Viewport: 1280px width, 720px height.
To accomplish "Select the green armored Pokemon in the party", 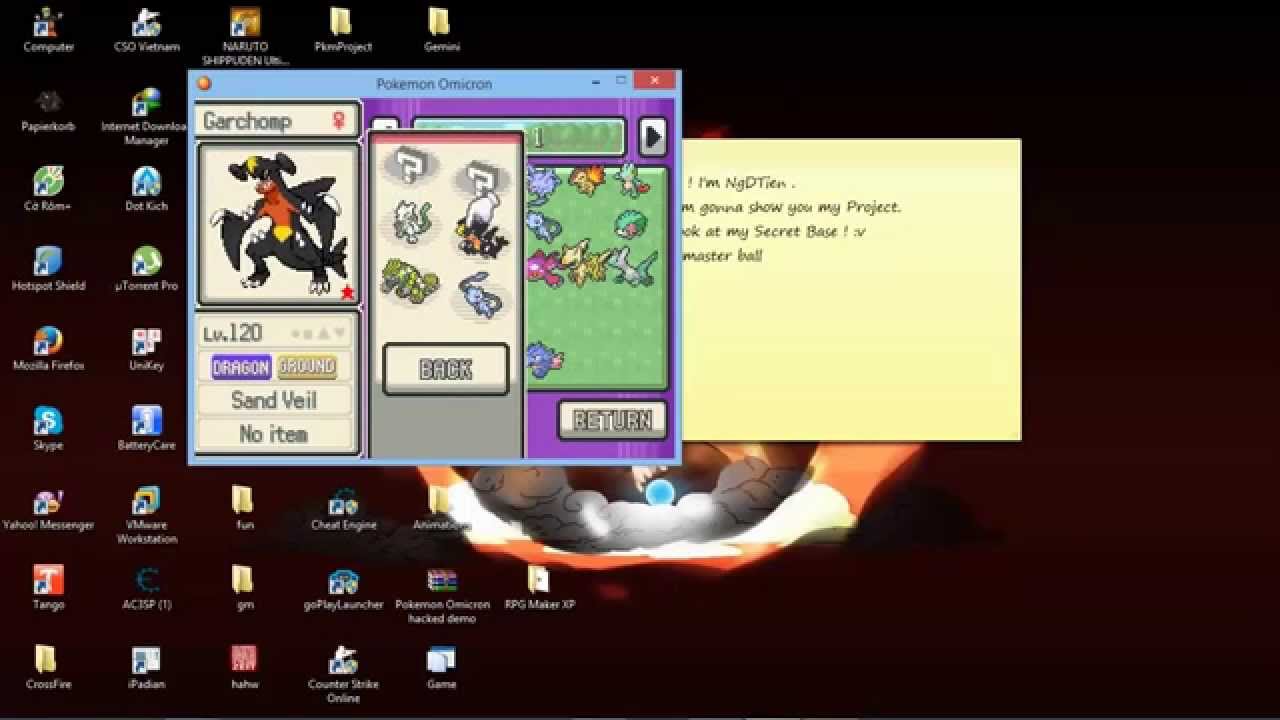I will [410, 280].
